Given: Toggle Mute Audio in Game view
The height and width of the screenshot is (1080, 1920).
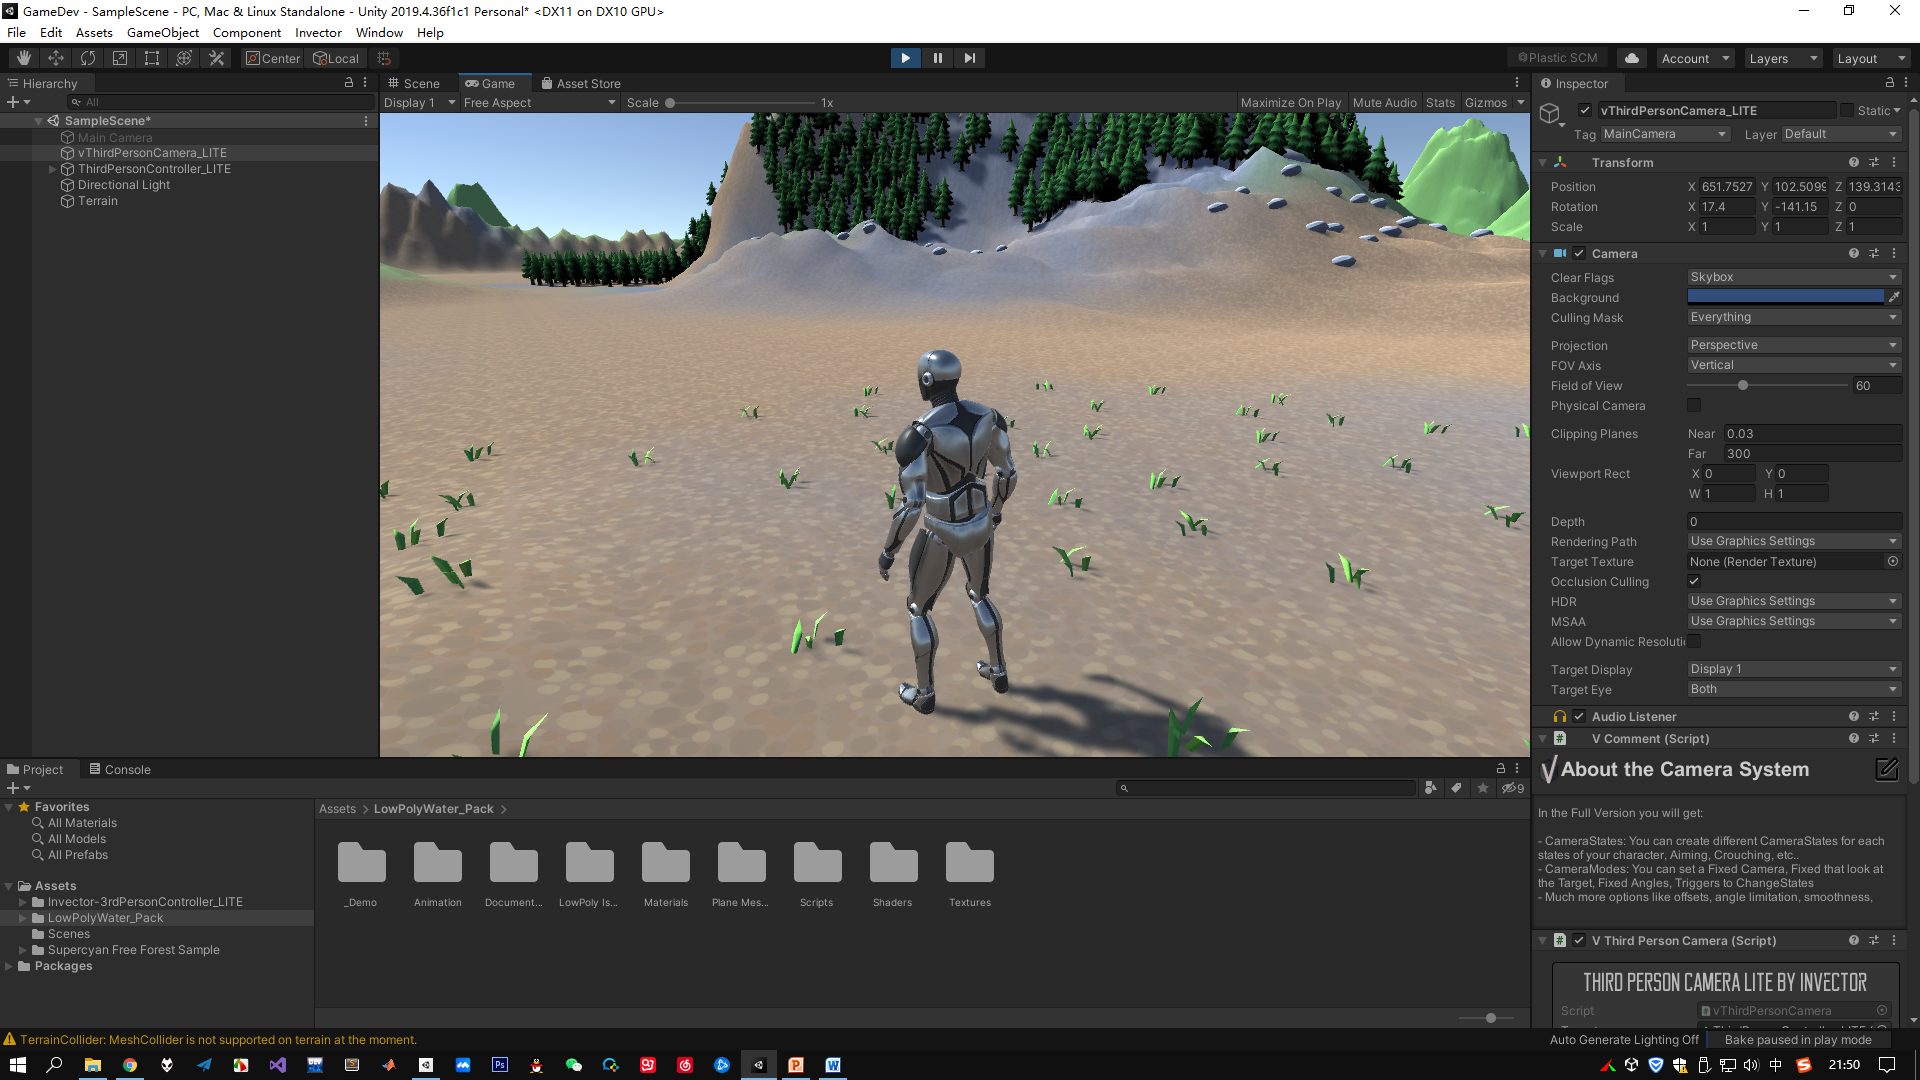Looking at the screenshot, I should click(1384, 102).
